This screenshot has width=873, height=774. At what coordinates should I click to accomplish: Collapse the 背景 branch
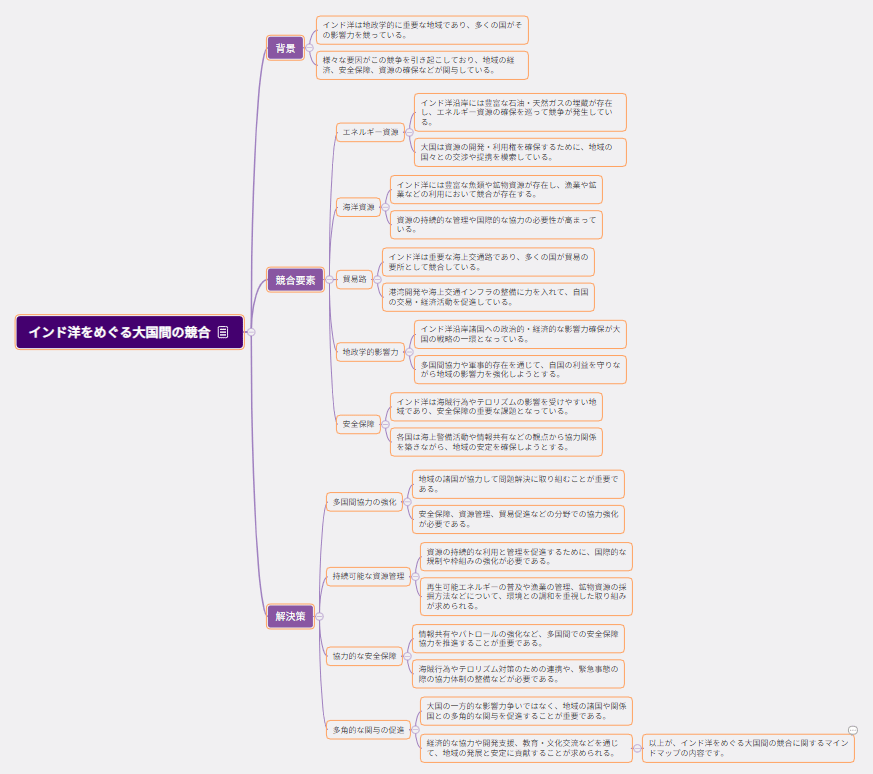[310, 47]
